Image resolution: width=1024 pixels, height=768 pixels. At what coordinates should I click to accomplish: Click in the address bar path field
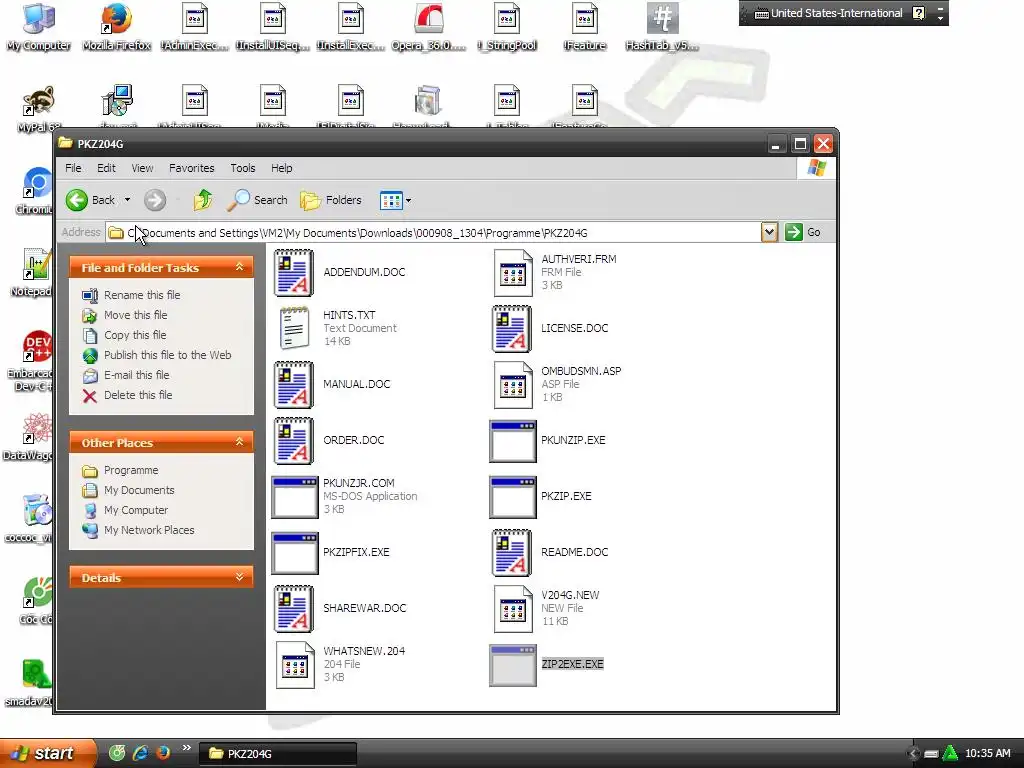[434, 232]
